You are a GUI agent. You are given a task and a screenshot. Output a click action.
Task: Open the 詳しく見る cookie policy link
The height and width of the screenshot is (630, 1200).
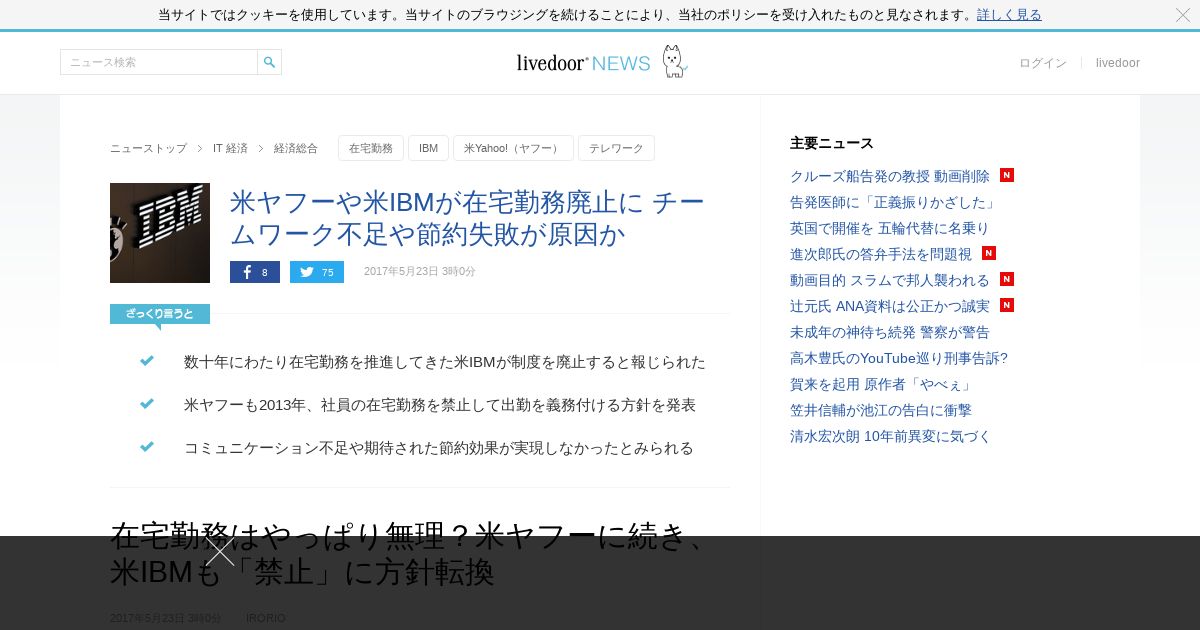point(1009,15)
